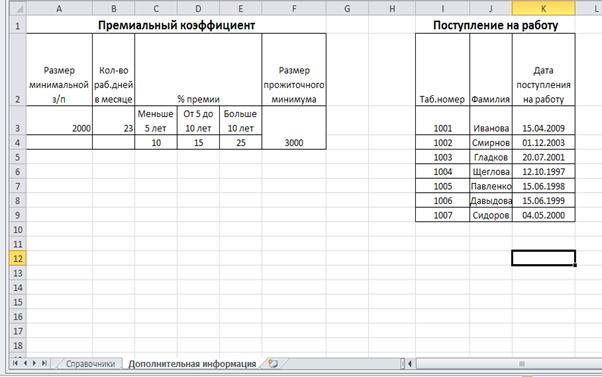Select column G header
The image size is (602, 377).
tap(347, 8)
